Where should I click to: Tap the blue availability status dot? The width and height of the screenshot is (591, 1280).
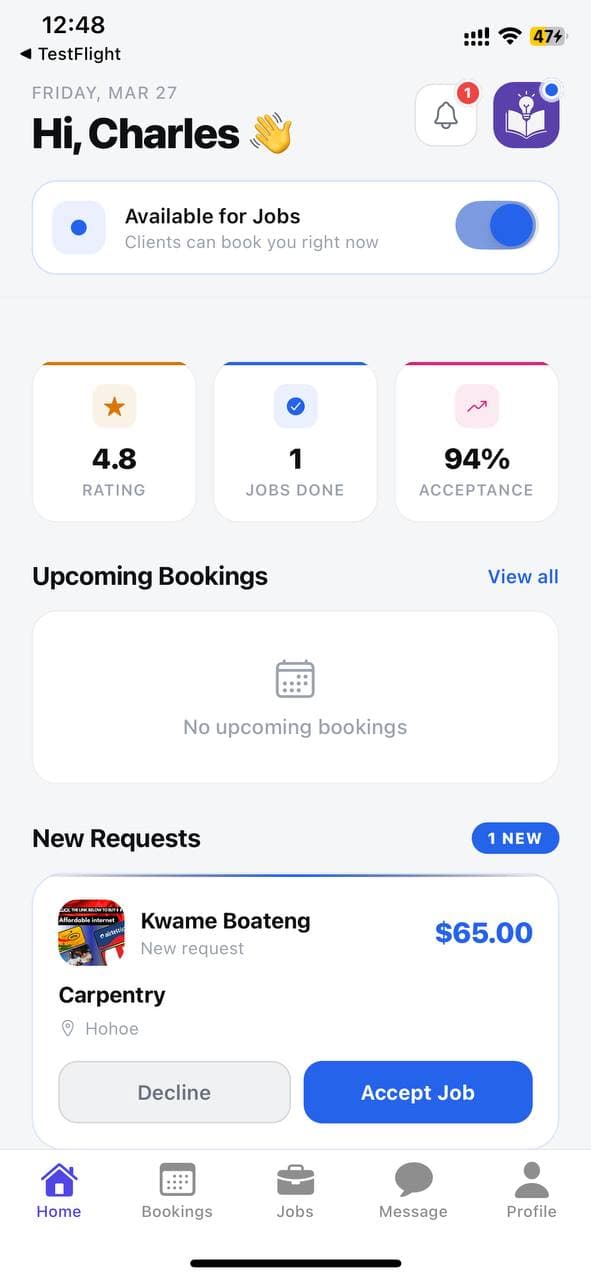(78, 226)
